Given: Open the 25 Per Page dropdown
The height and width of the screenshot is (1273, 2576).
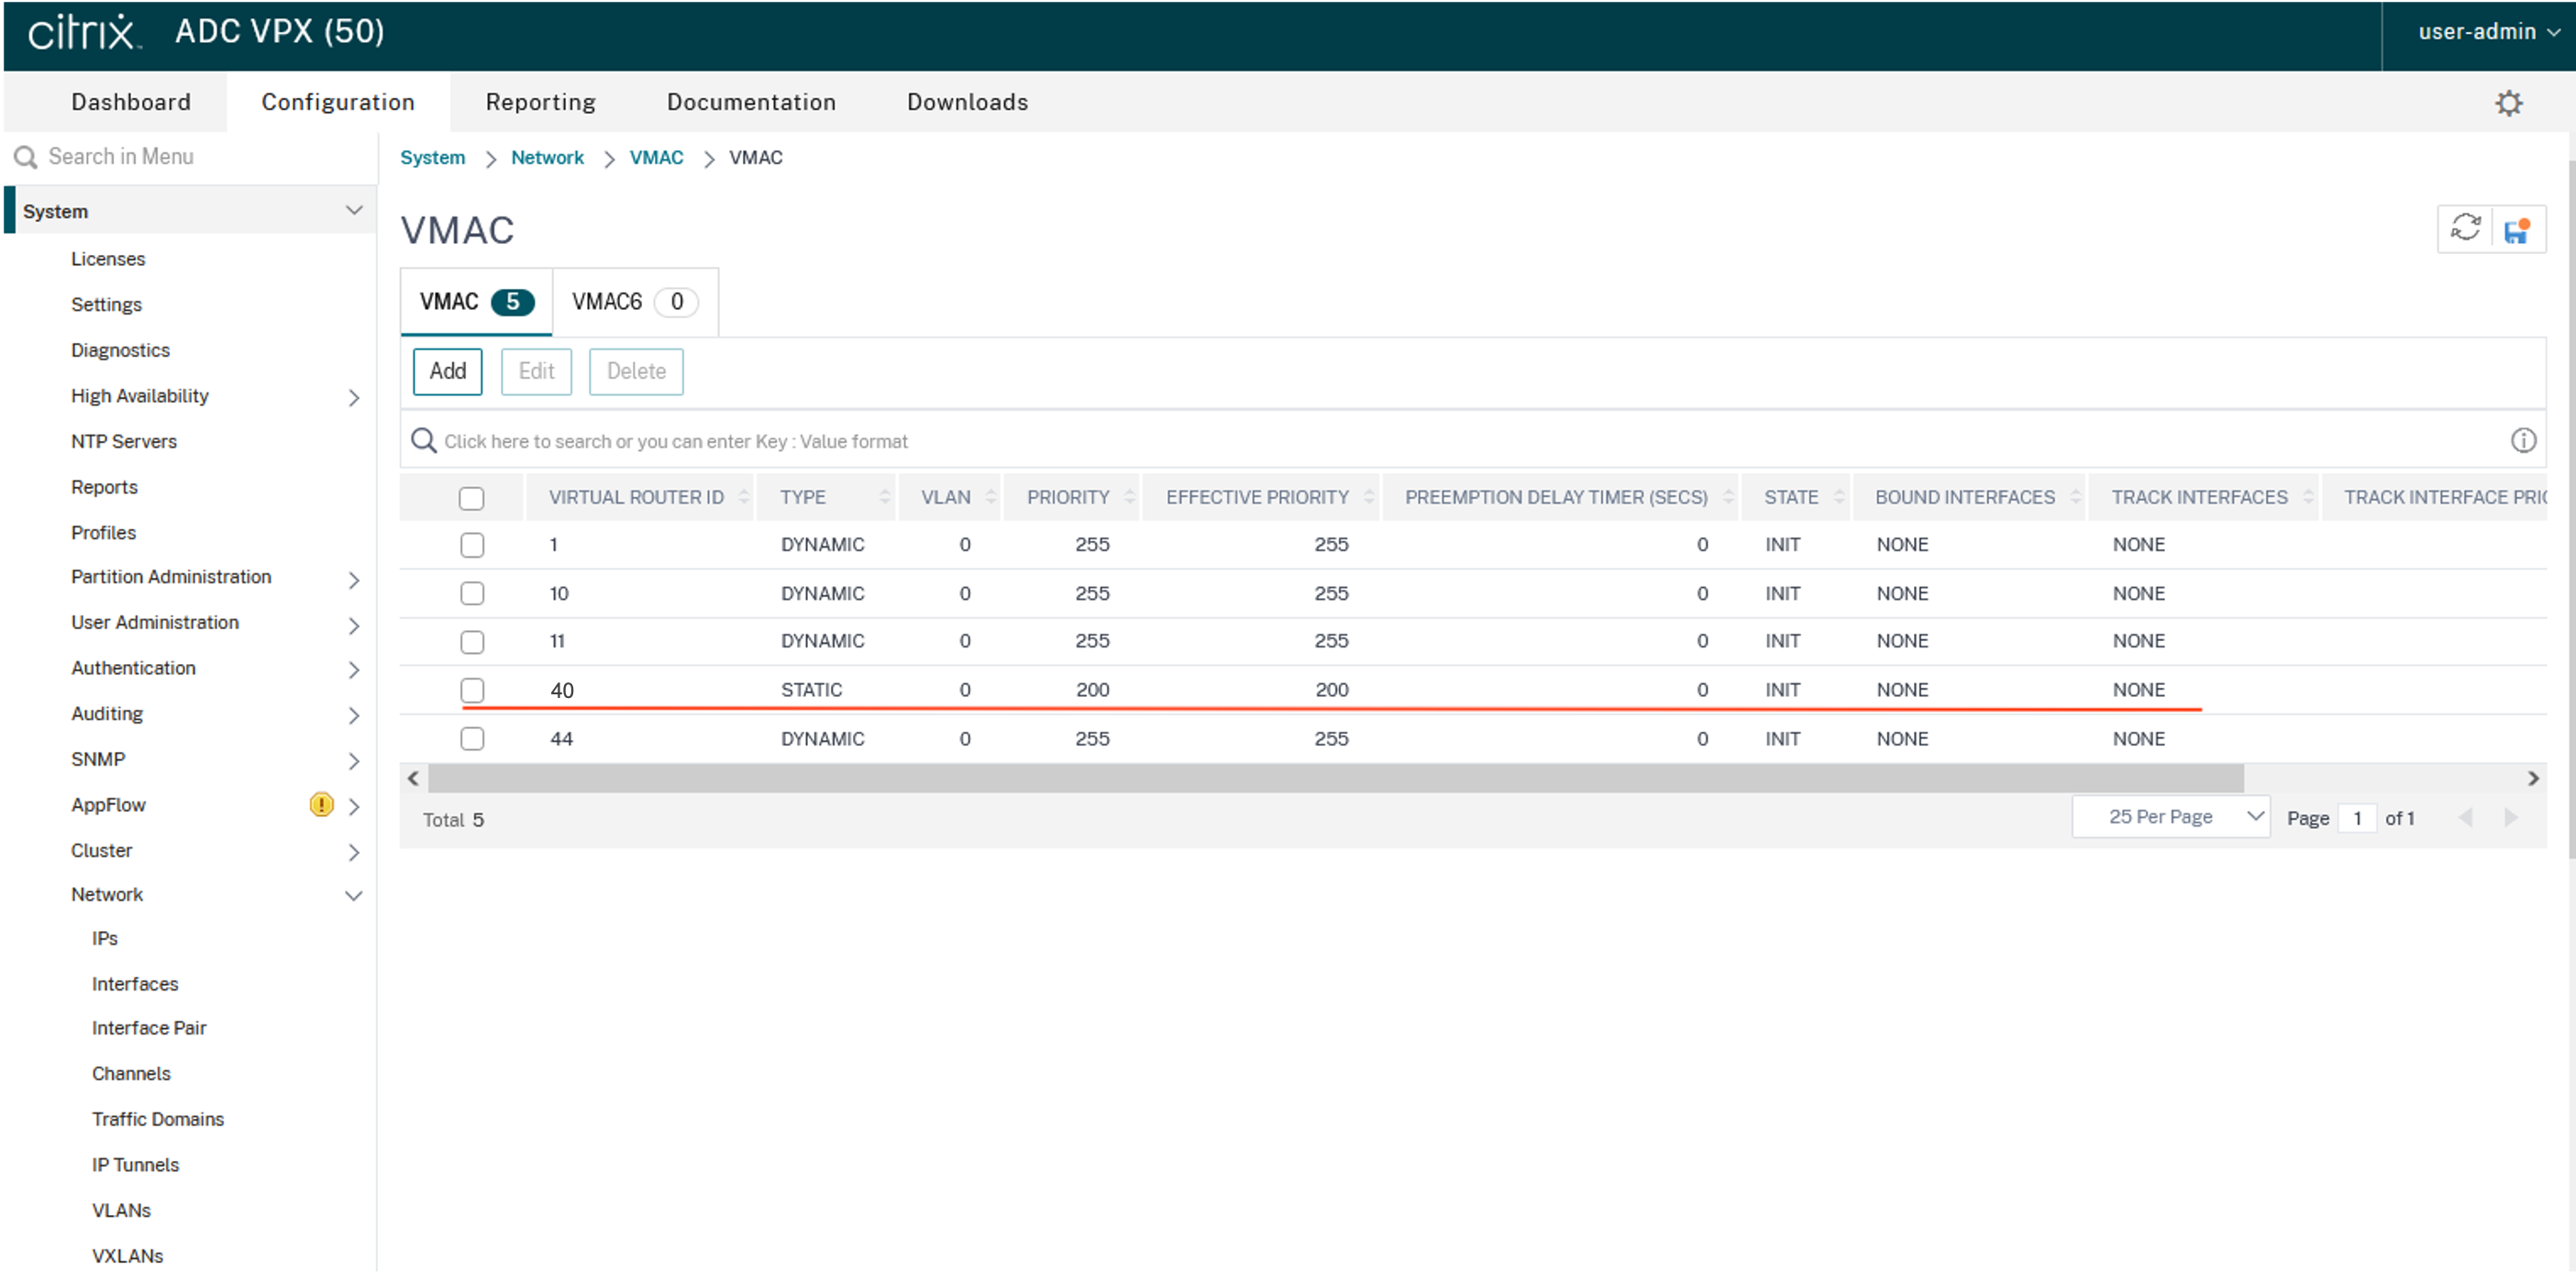Looking at the screenshot, I should (x=2171, y=817).
